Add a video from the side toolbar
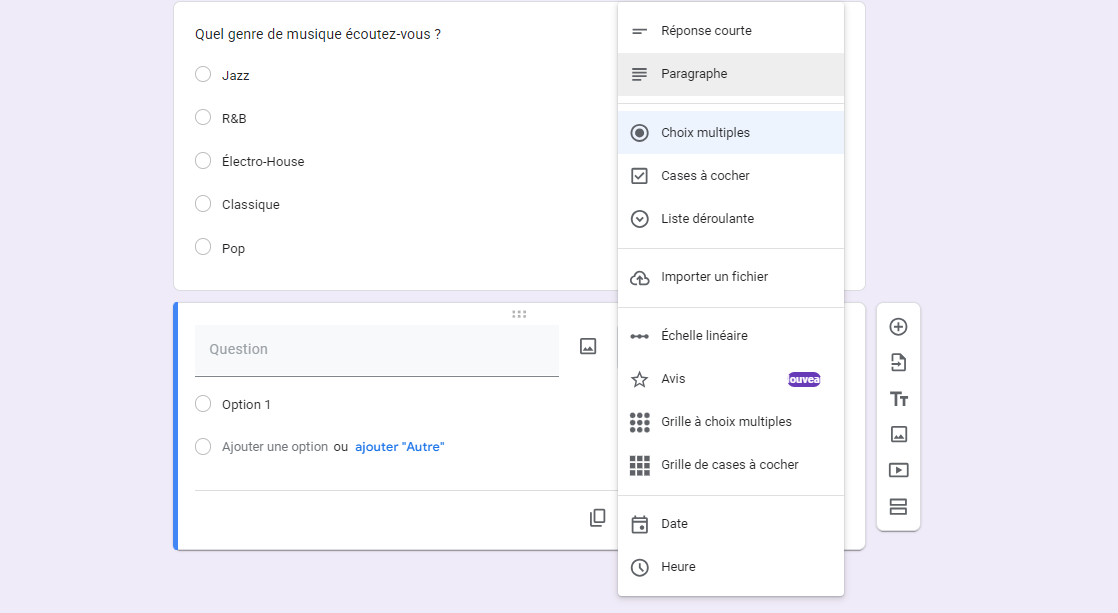The image size is (1118, 613). [x=898, y=470]
